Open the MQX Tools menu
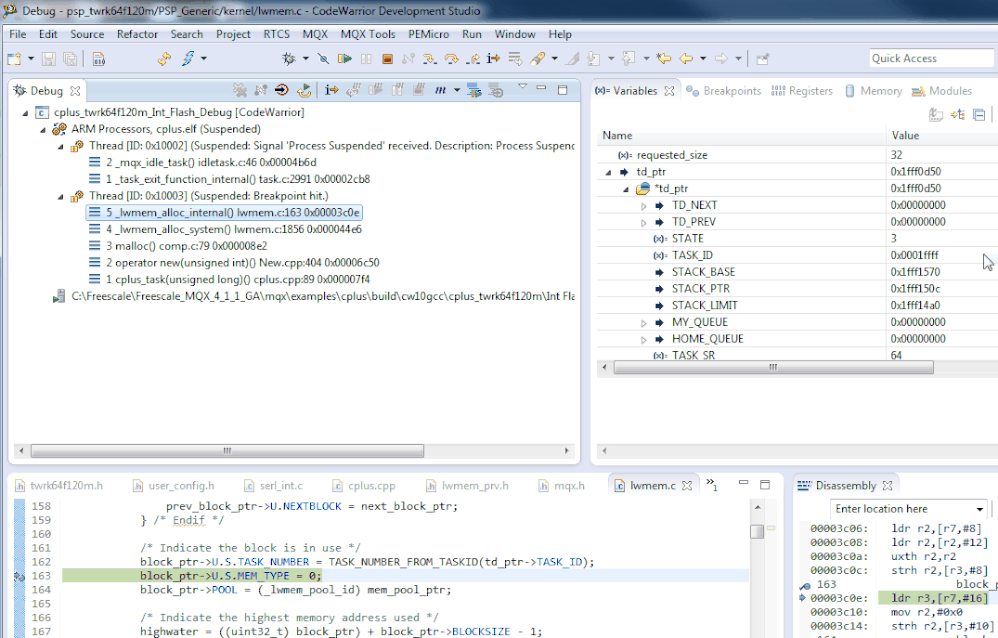The image size is (998, 638). 367,34
